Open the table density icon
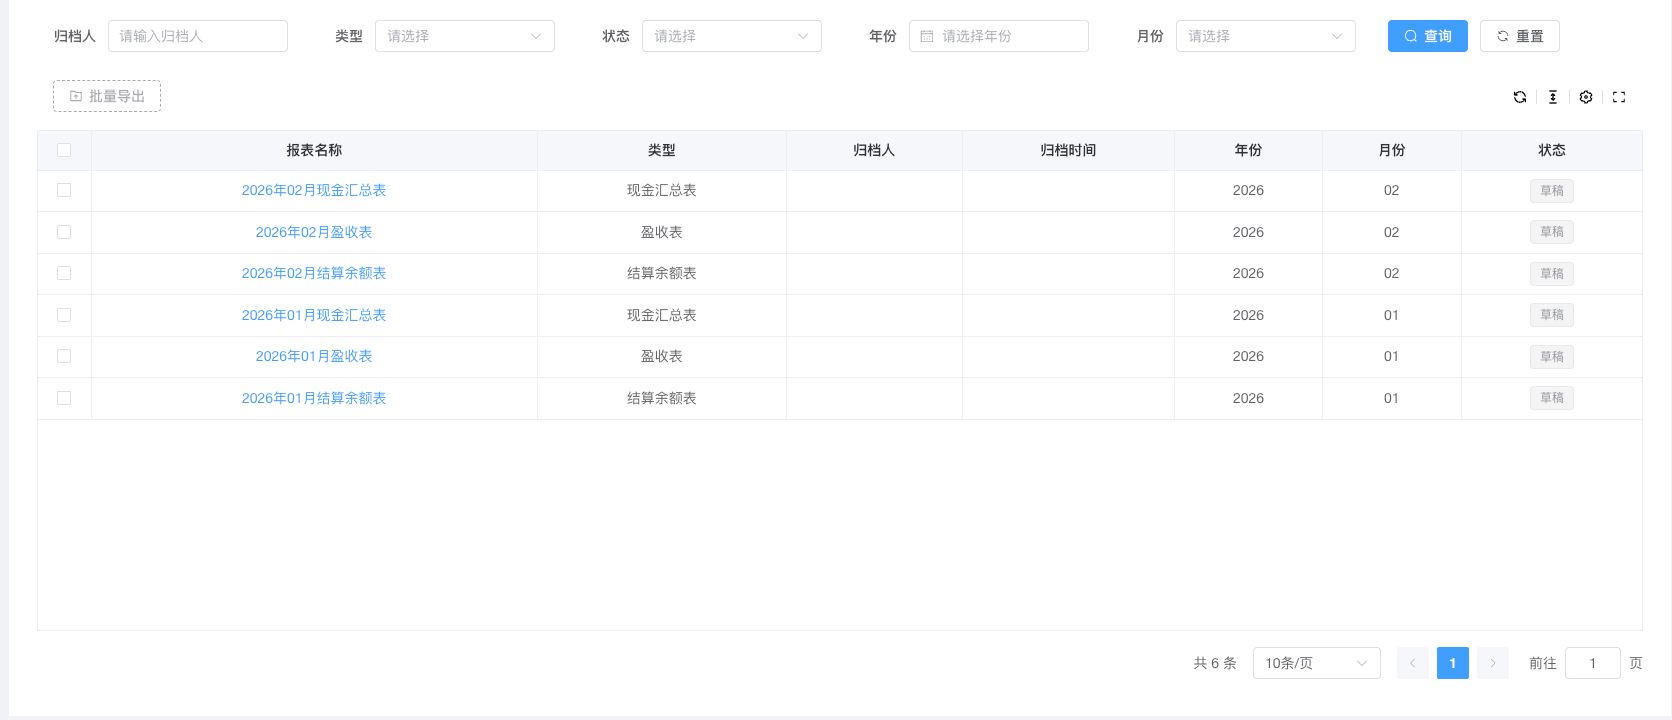1672x720 pixels. point(1553,97)
